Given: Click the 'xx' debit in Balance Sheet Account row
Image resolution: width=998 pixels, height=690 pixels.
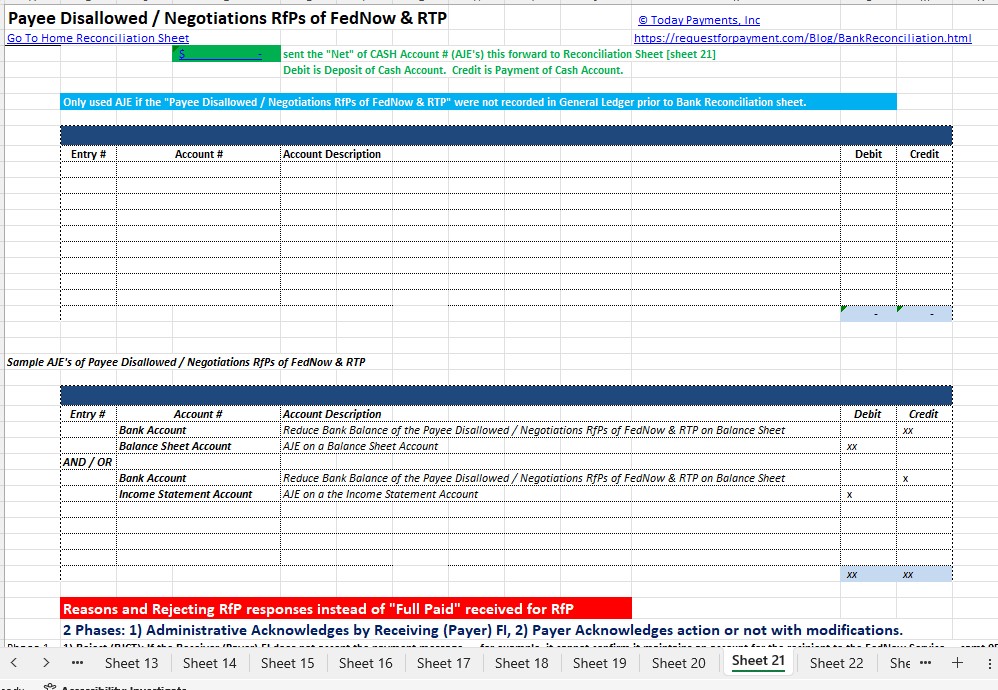Looking at the screenshot, I should 852,446.
